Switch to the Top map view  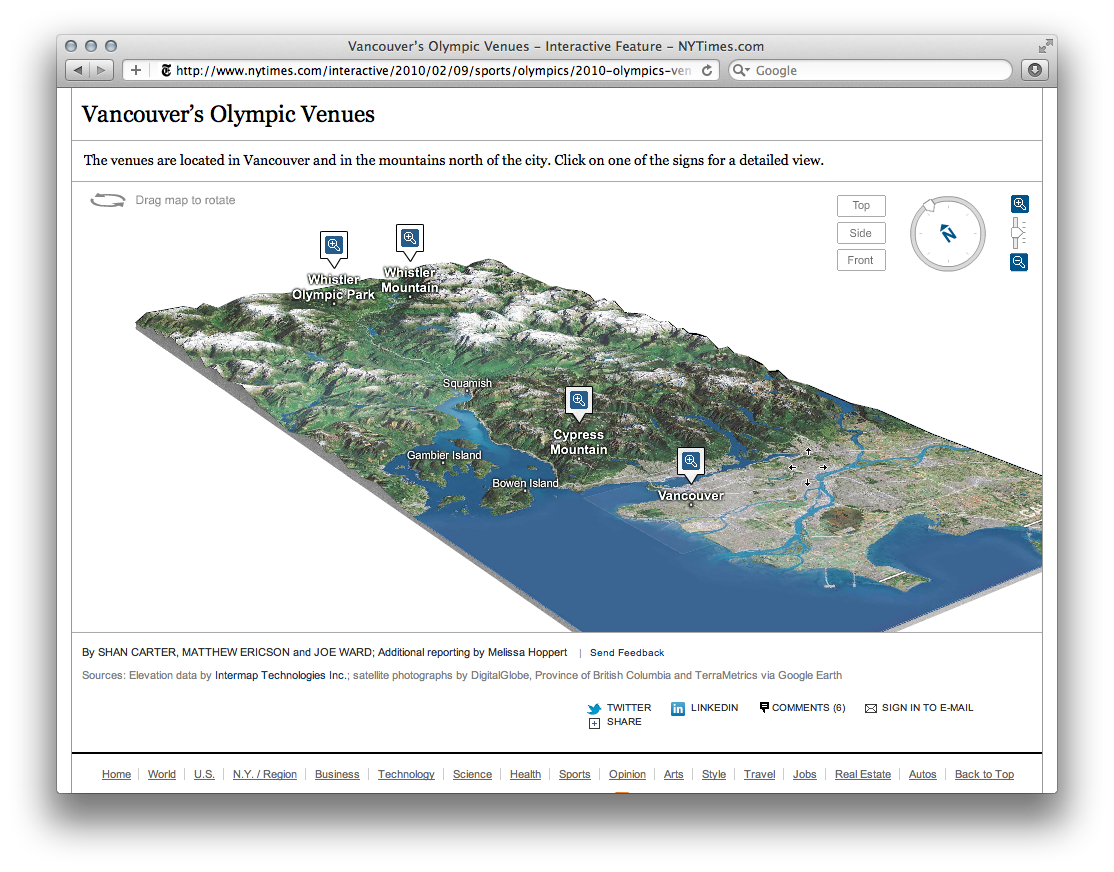pos(861,205)
